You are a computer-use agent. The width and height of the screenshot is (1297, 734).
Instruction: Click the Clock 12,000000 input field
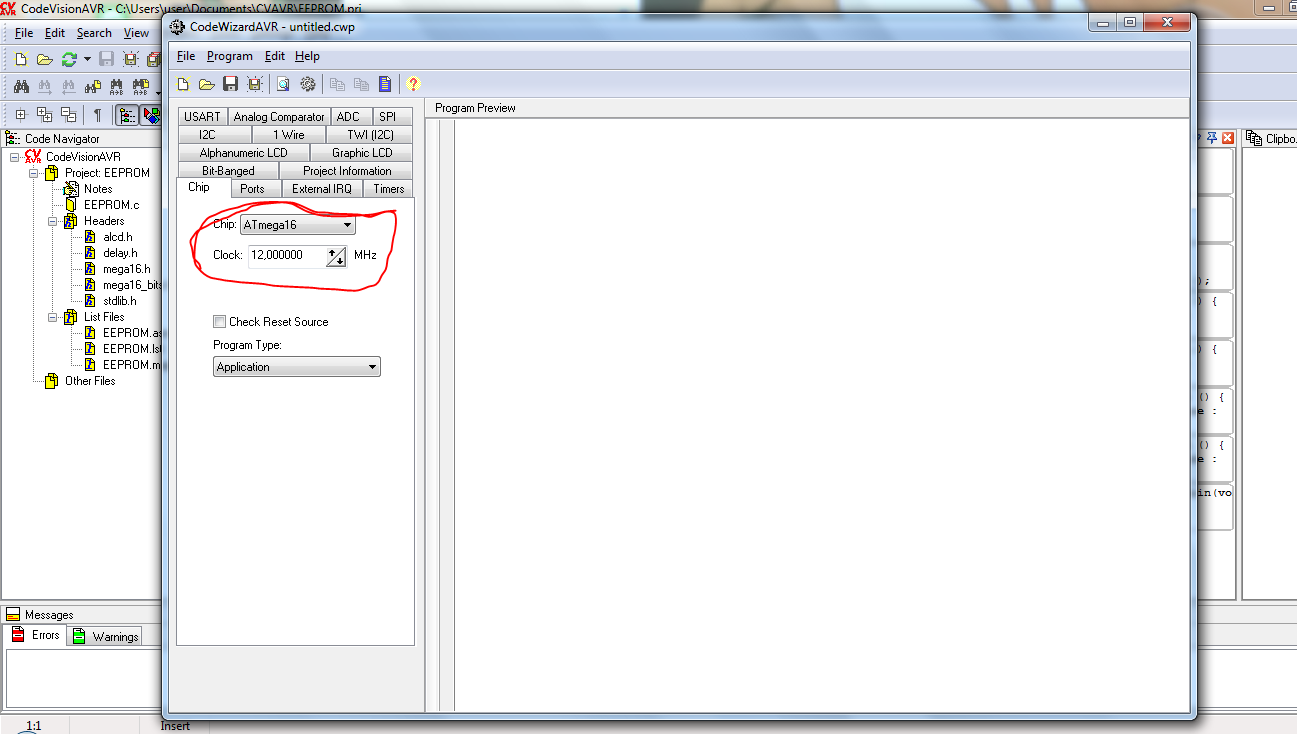286,255
